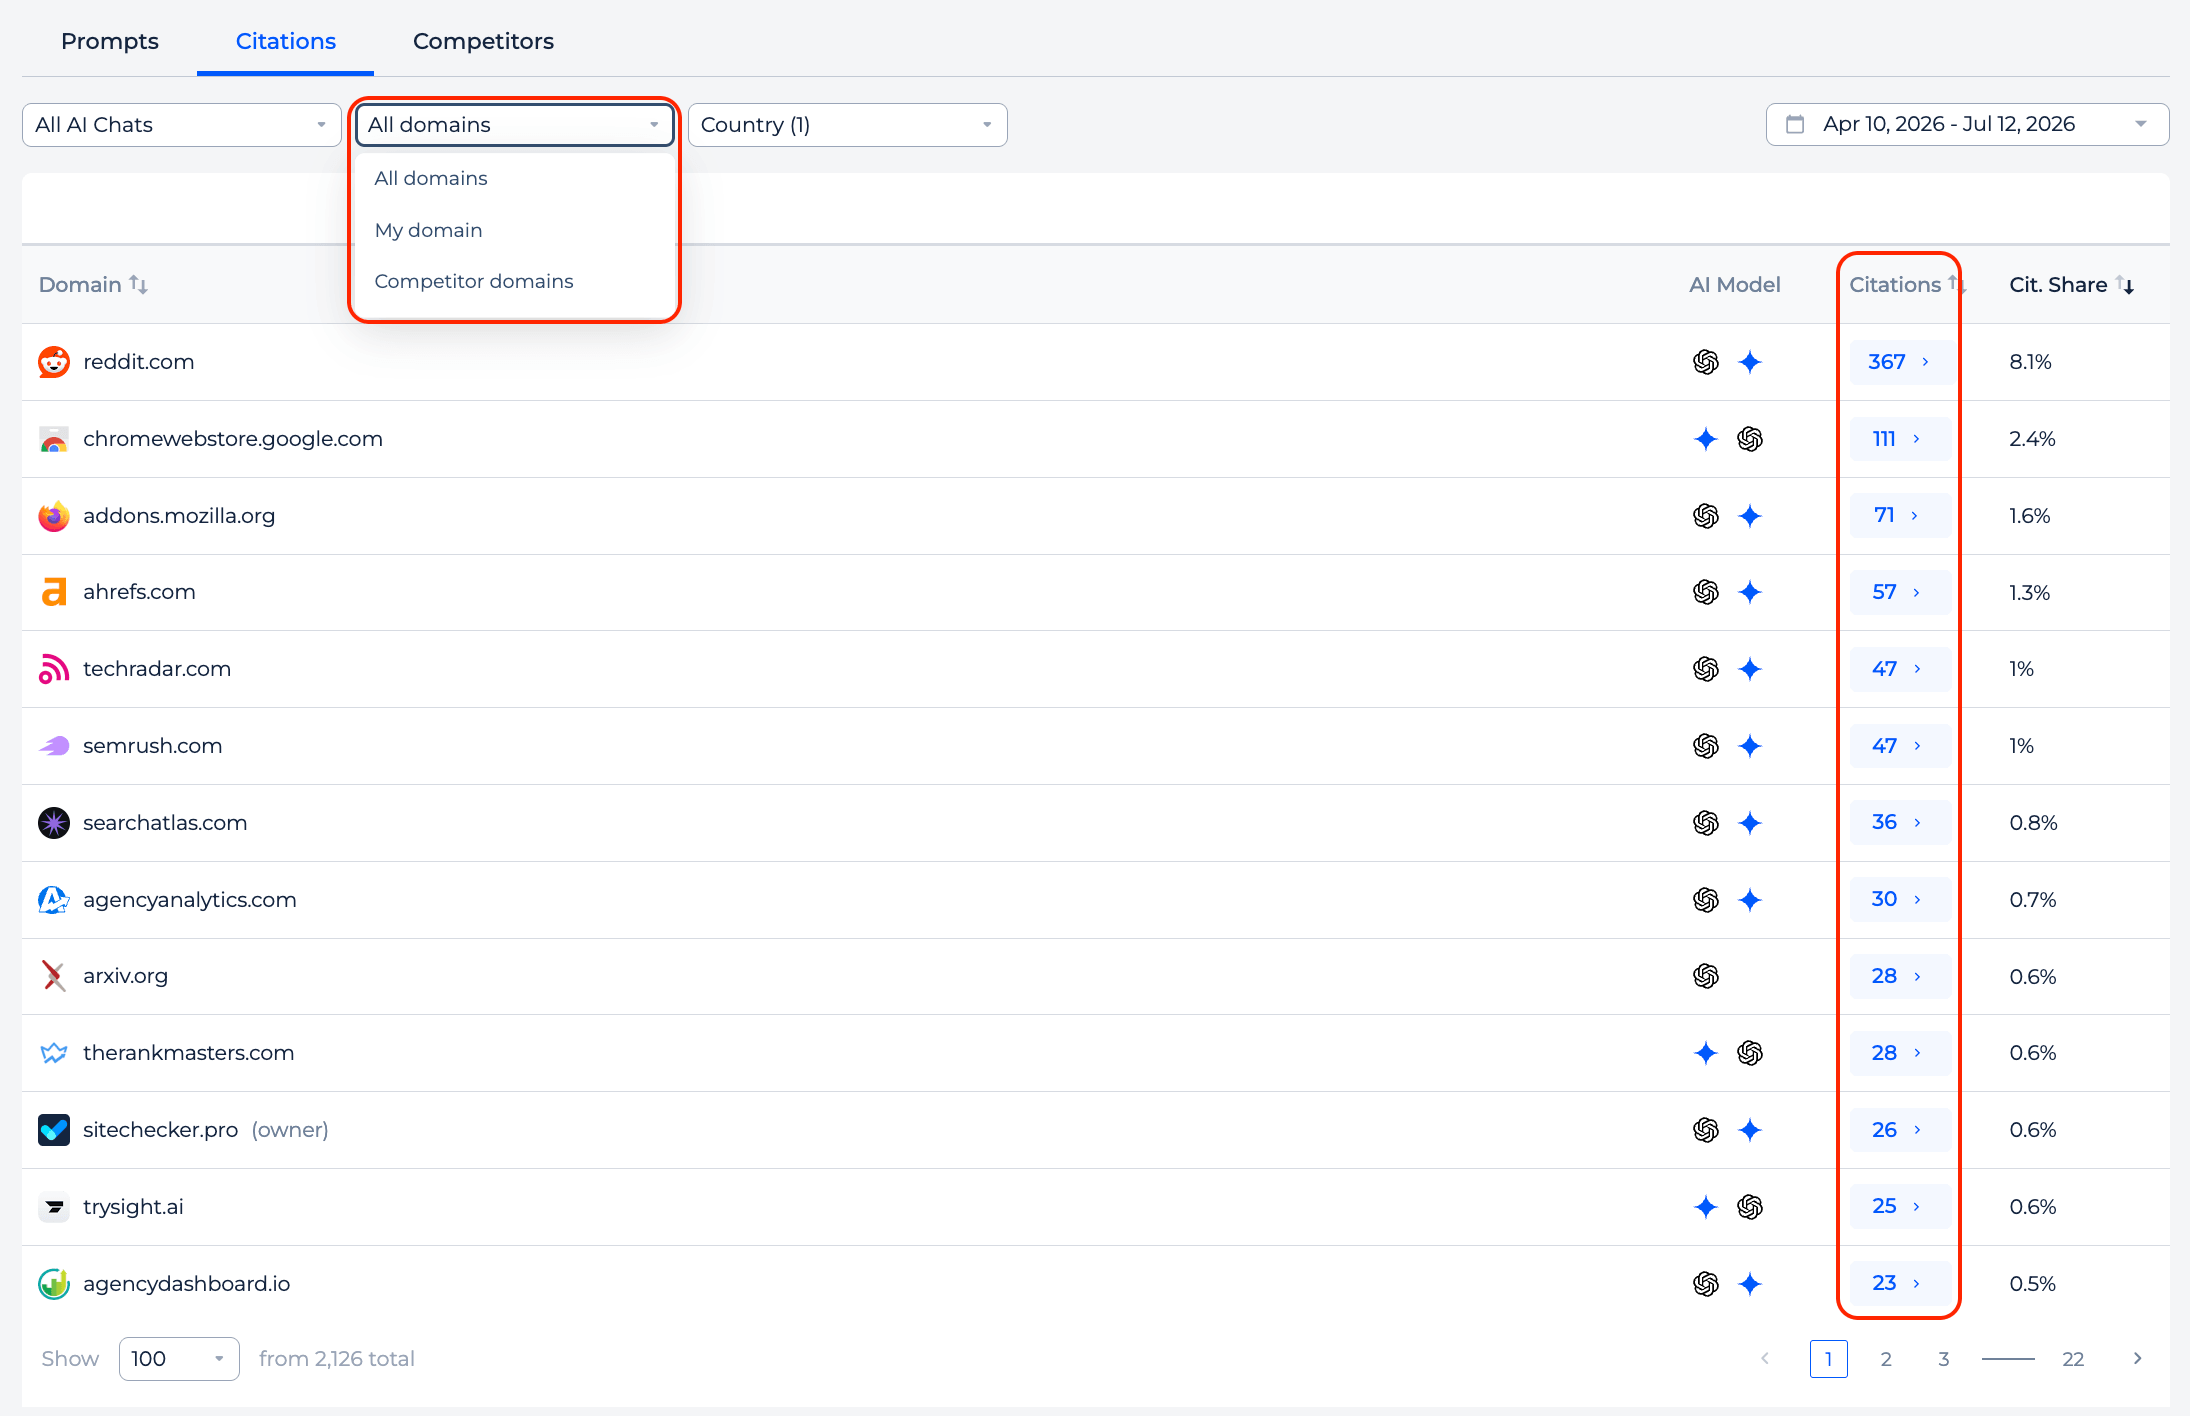Go to pagination page 3
Screen dimensions: 2190x1416
tap(1944, 1359)
